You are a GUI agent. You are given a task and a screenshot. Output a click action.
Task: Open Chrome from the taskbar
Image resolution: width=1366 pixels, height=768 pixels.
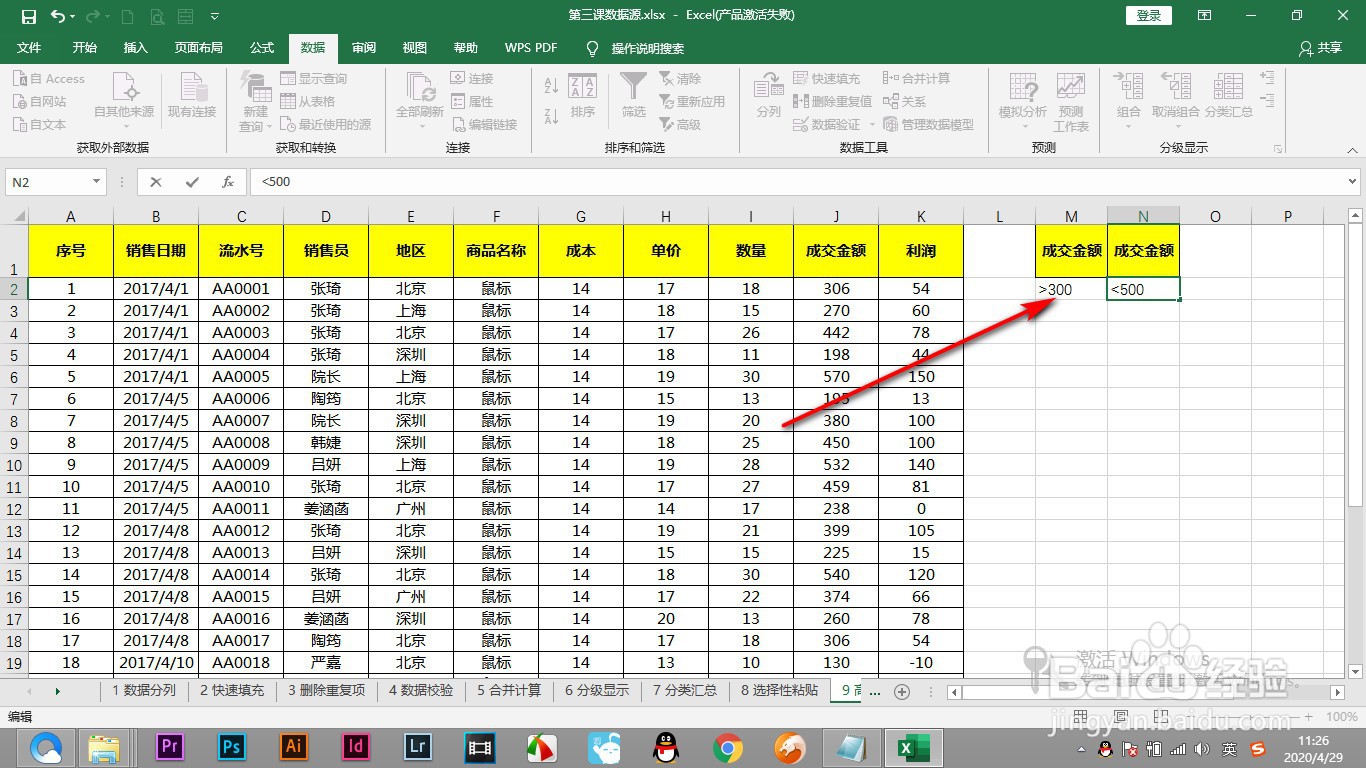coord(727,747)
